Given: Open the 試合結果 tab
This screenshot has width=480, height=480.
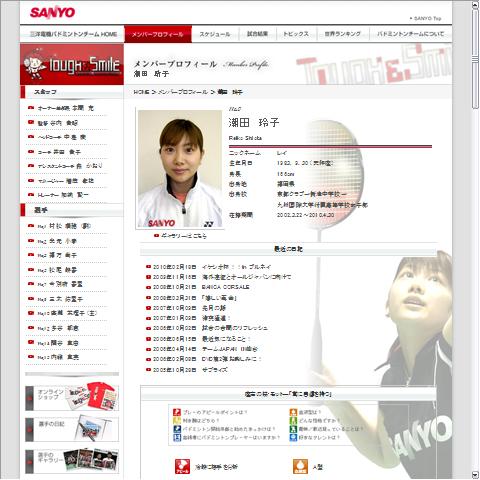Looking at the screenshot, I should [257, 34].
